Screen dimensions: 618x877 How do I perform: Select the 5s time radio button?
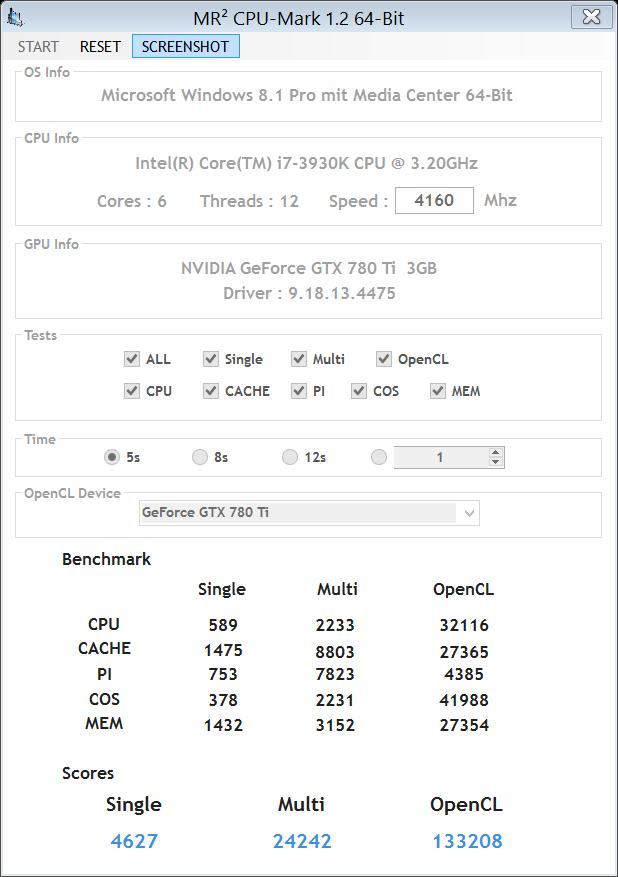(112, 458)
